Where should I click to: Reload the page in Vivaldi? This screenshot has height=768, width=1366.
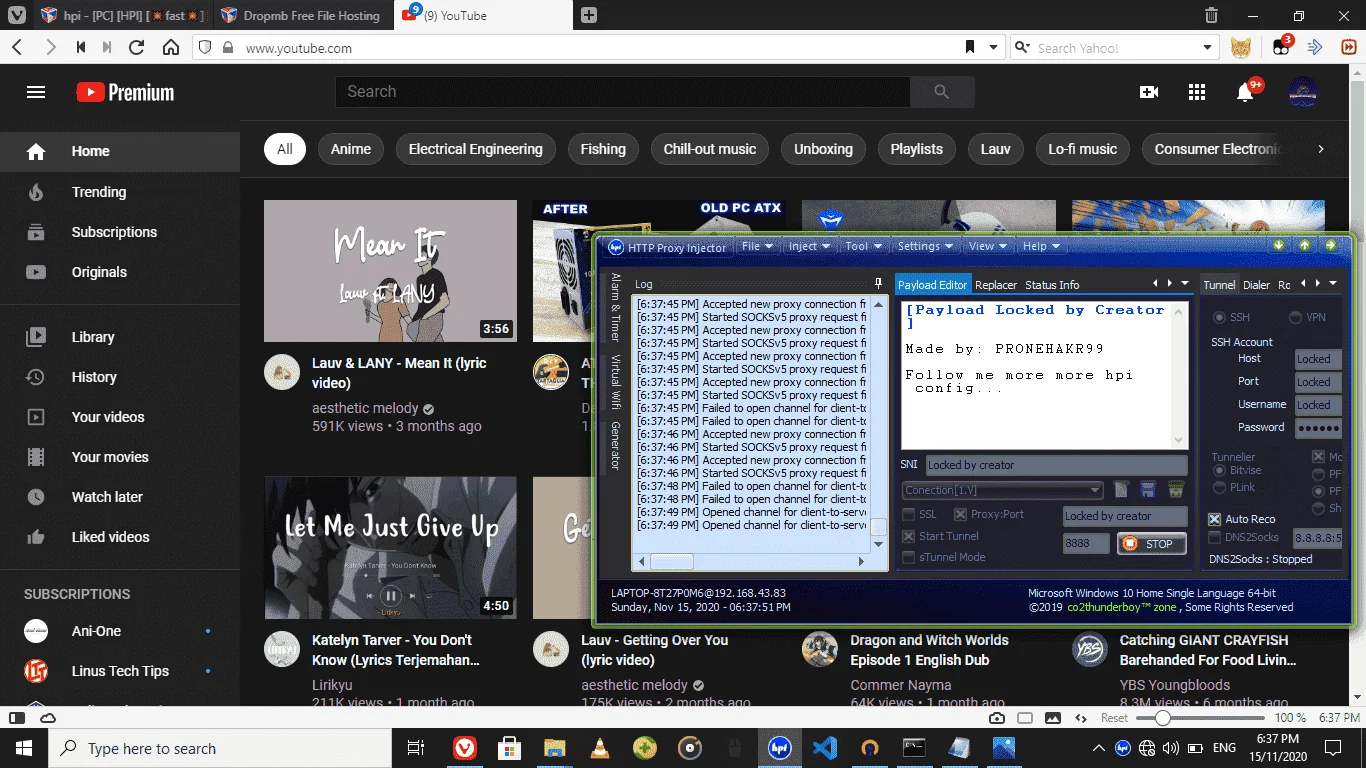137,47
